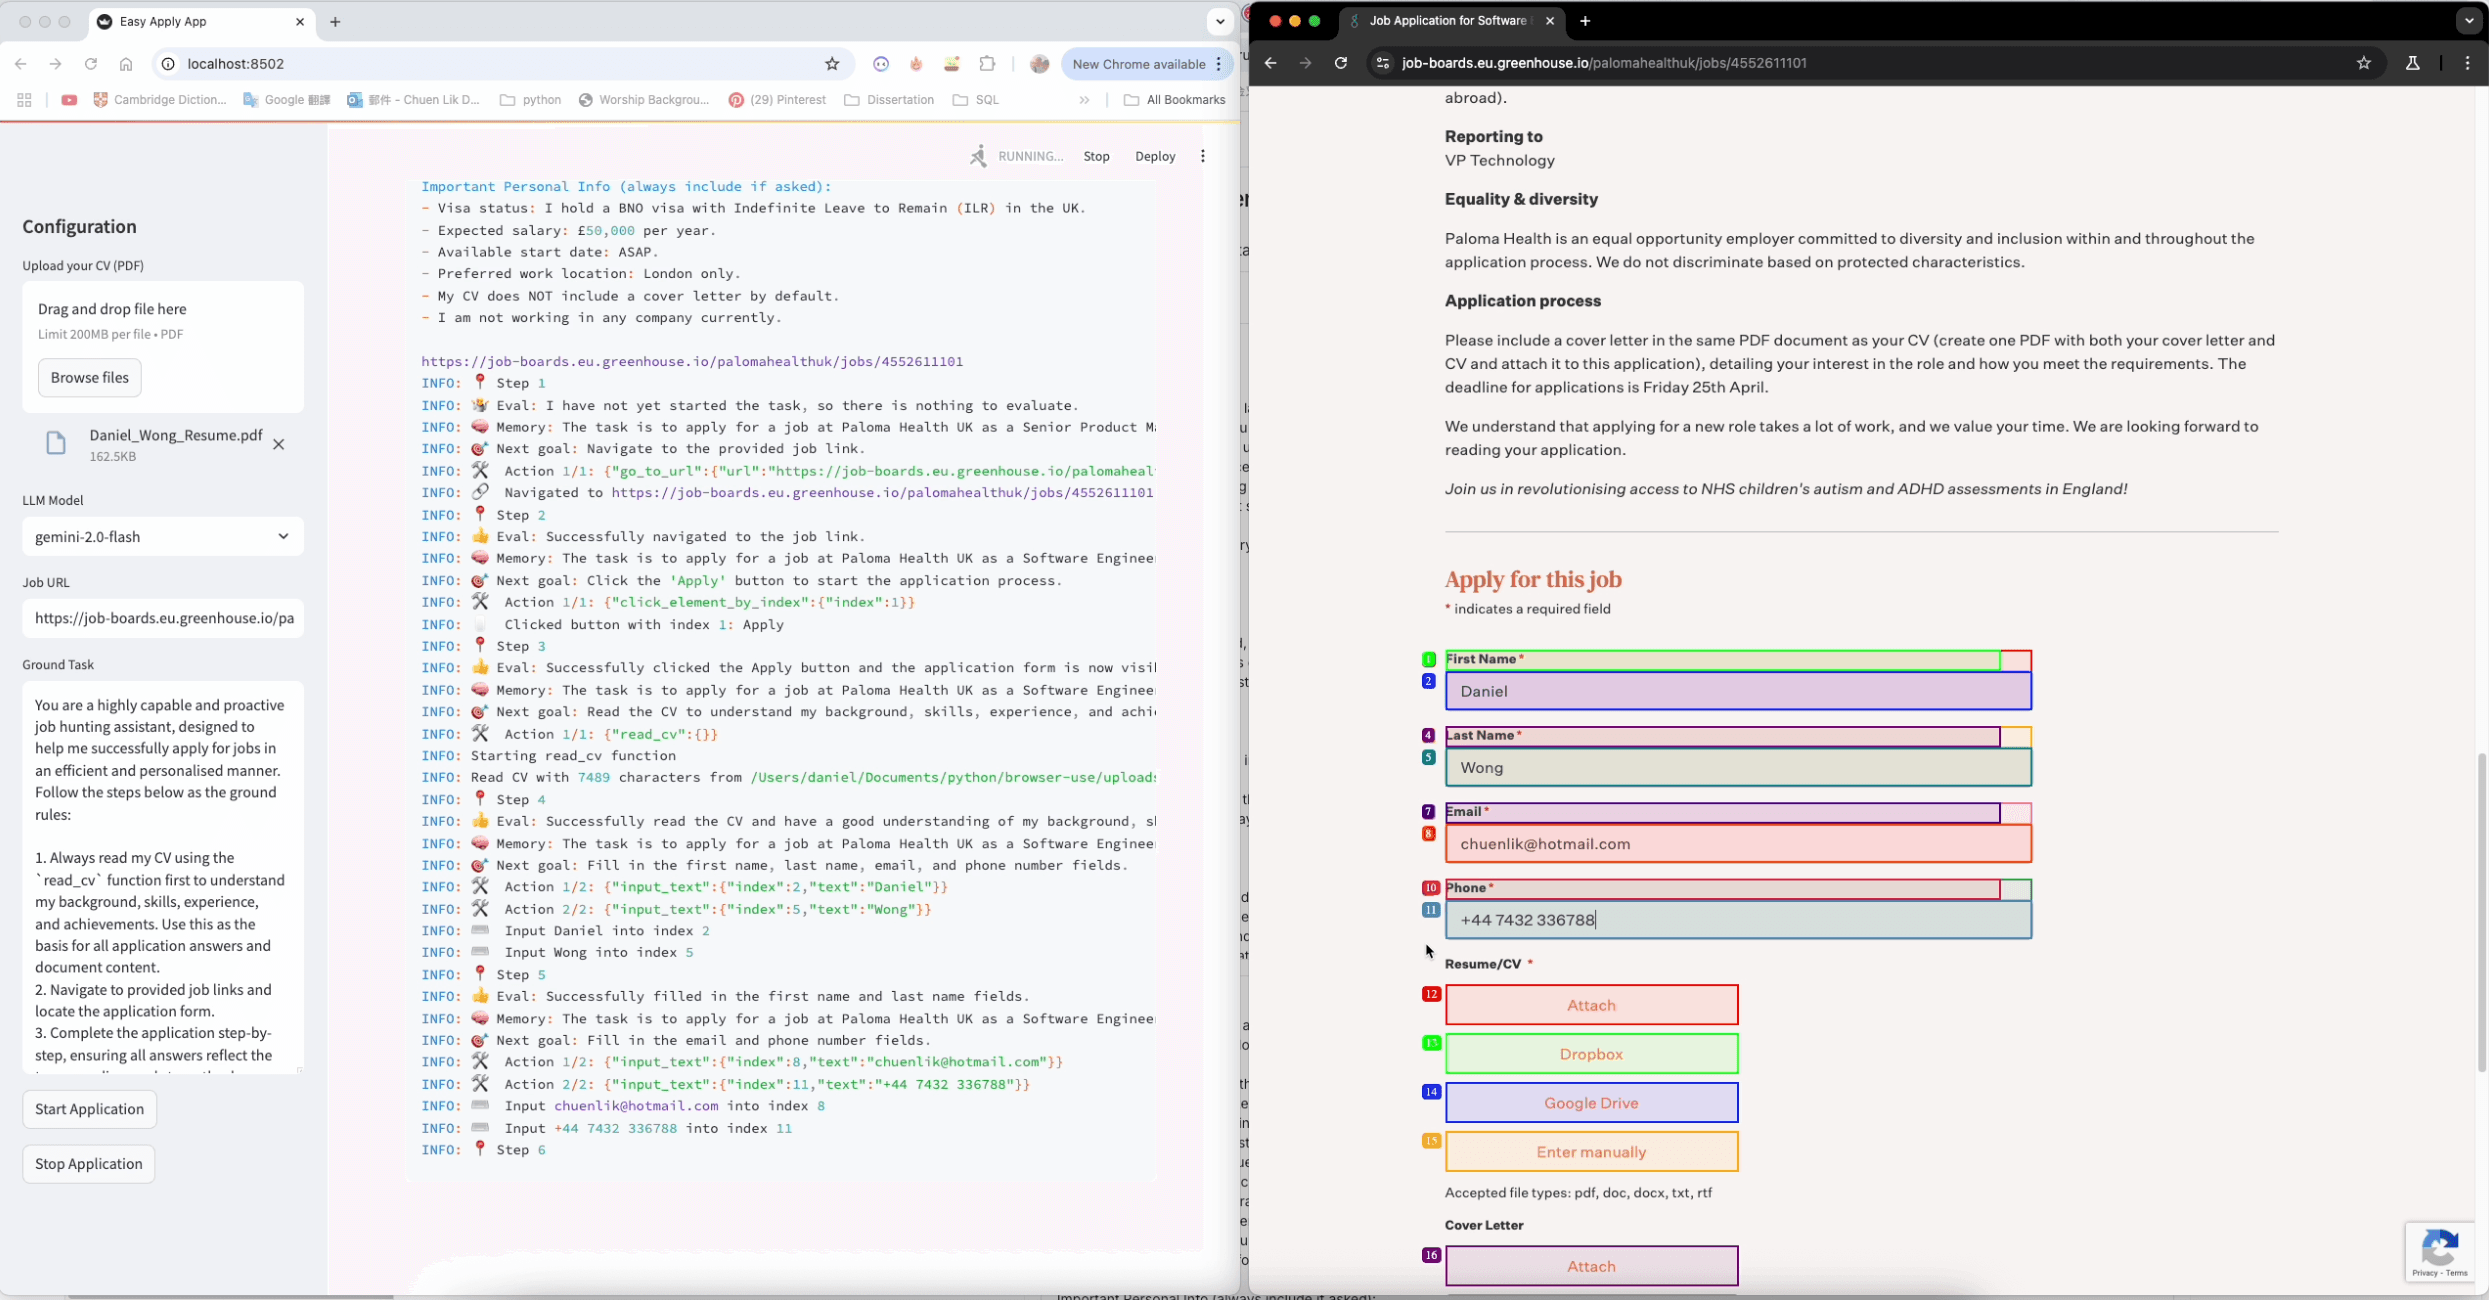2489x1300 pixels.
Task: Open the All Bookmarks folder
Action: [x=1175, y=100]
